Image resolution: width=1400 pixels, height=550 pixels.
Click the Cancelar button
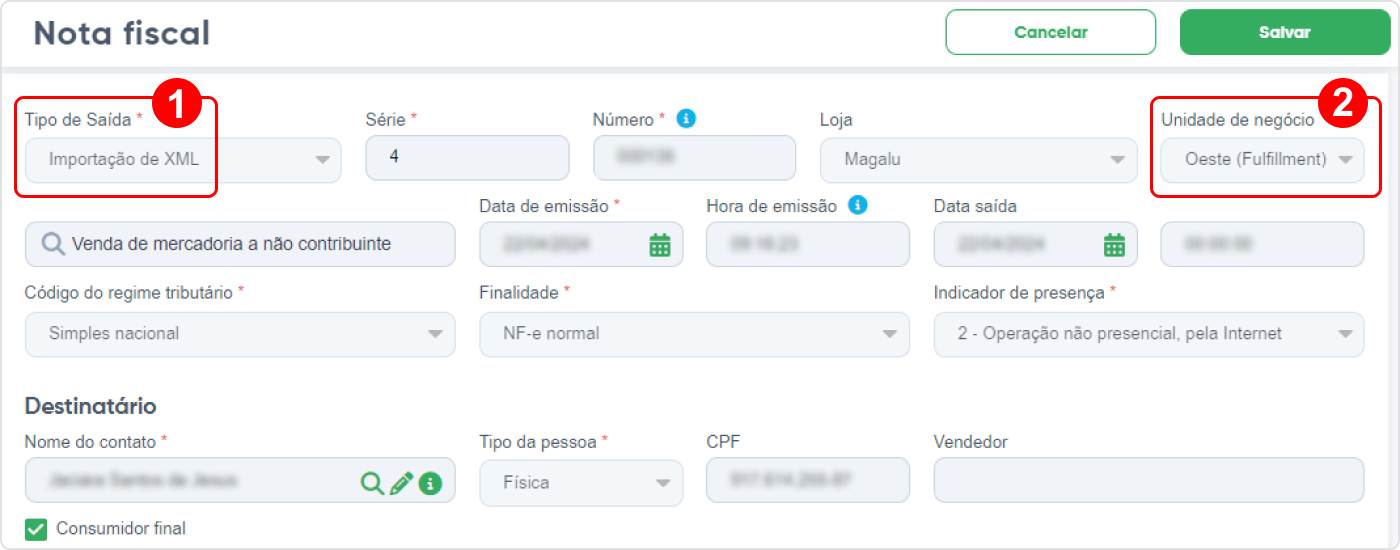[1051, 32]
